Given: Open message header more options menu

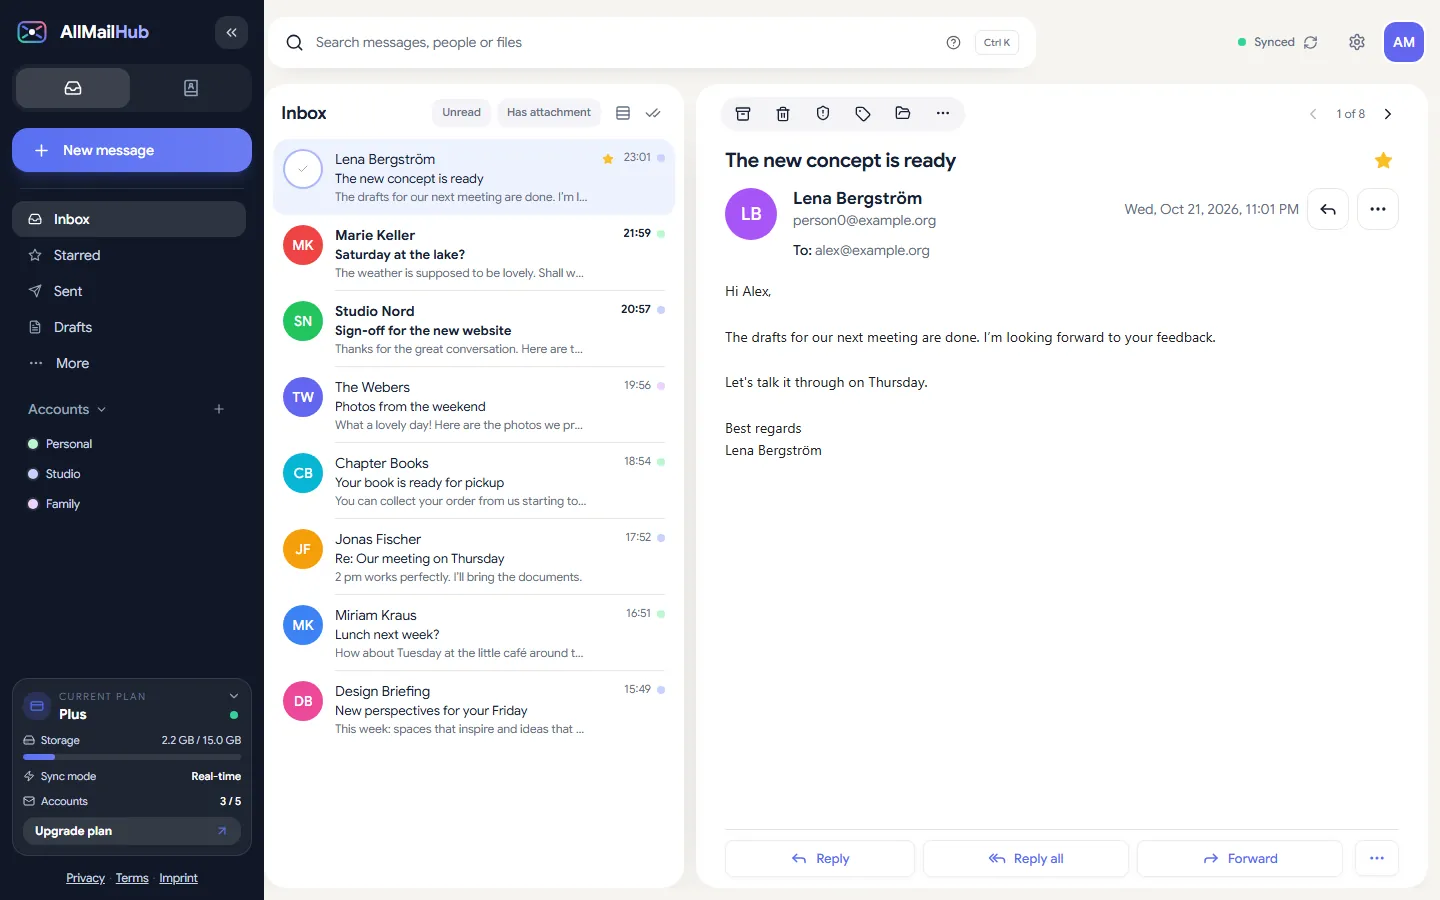Looking at the screenshot, I should click(1378, 209).
